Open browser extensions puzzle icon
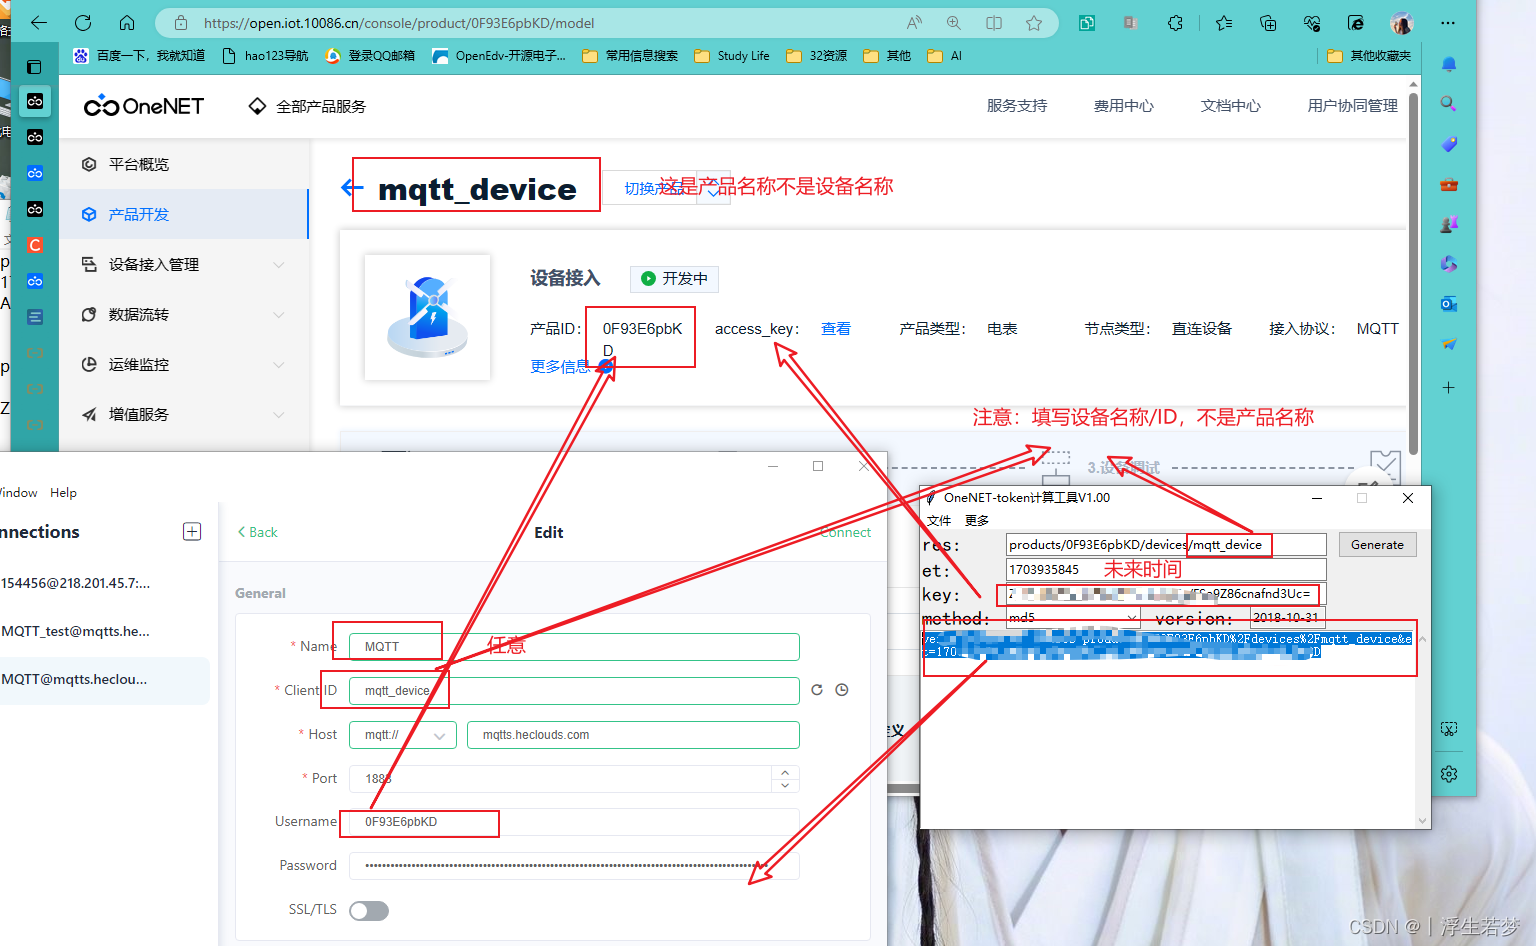 point(1176,22)
